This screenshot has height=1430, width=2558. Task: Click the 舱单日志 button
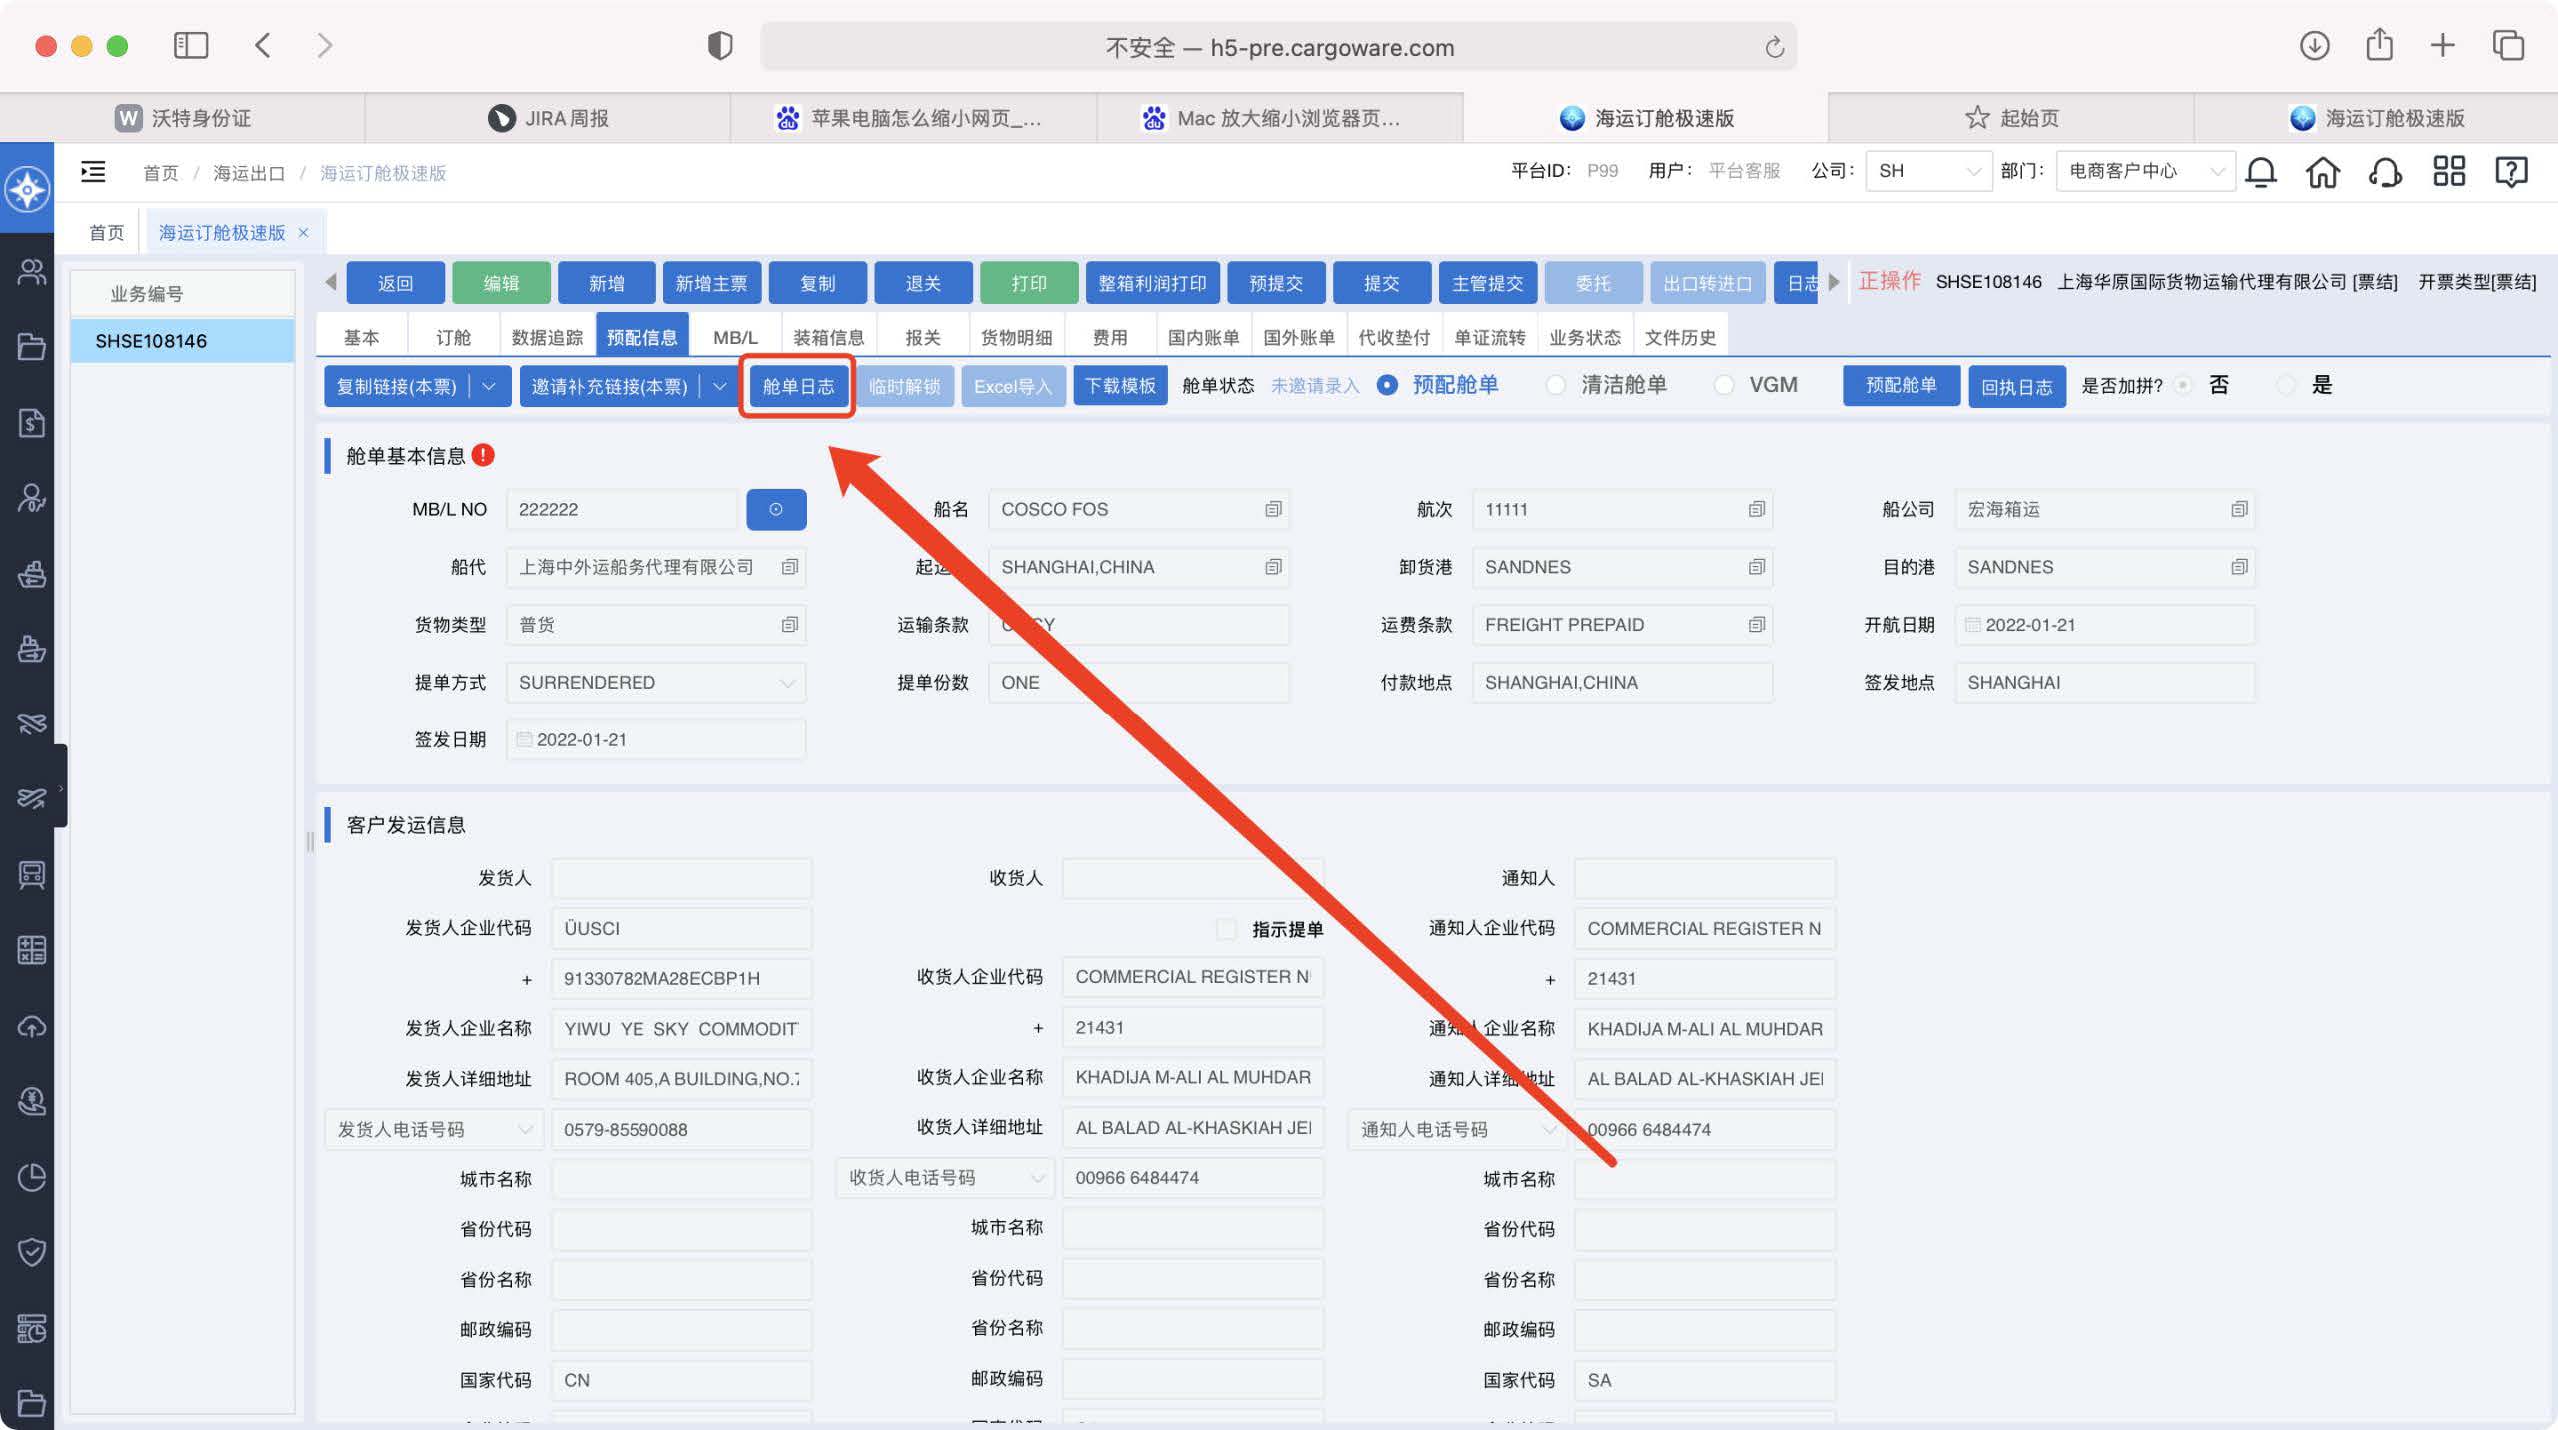pos(797,386)
